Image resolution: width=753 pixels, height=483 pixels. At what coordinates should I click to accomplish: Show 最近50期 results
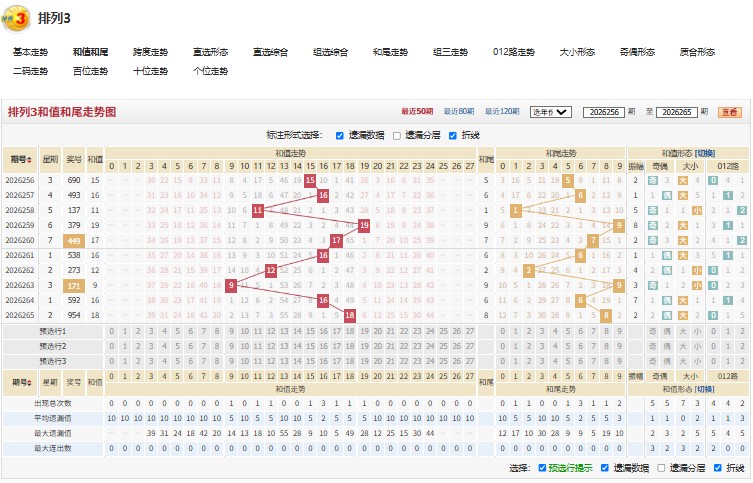coord(417,111)
